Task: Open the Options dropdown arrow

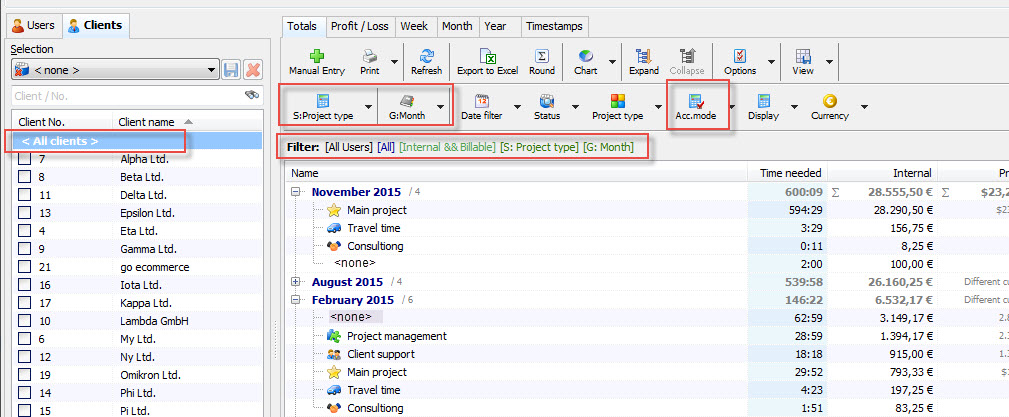Action: coord(770,62)
